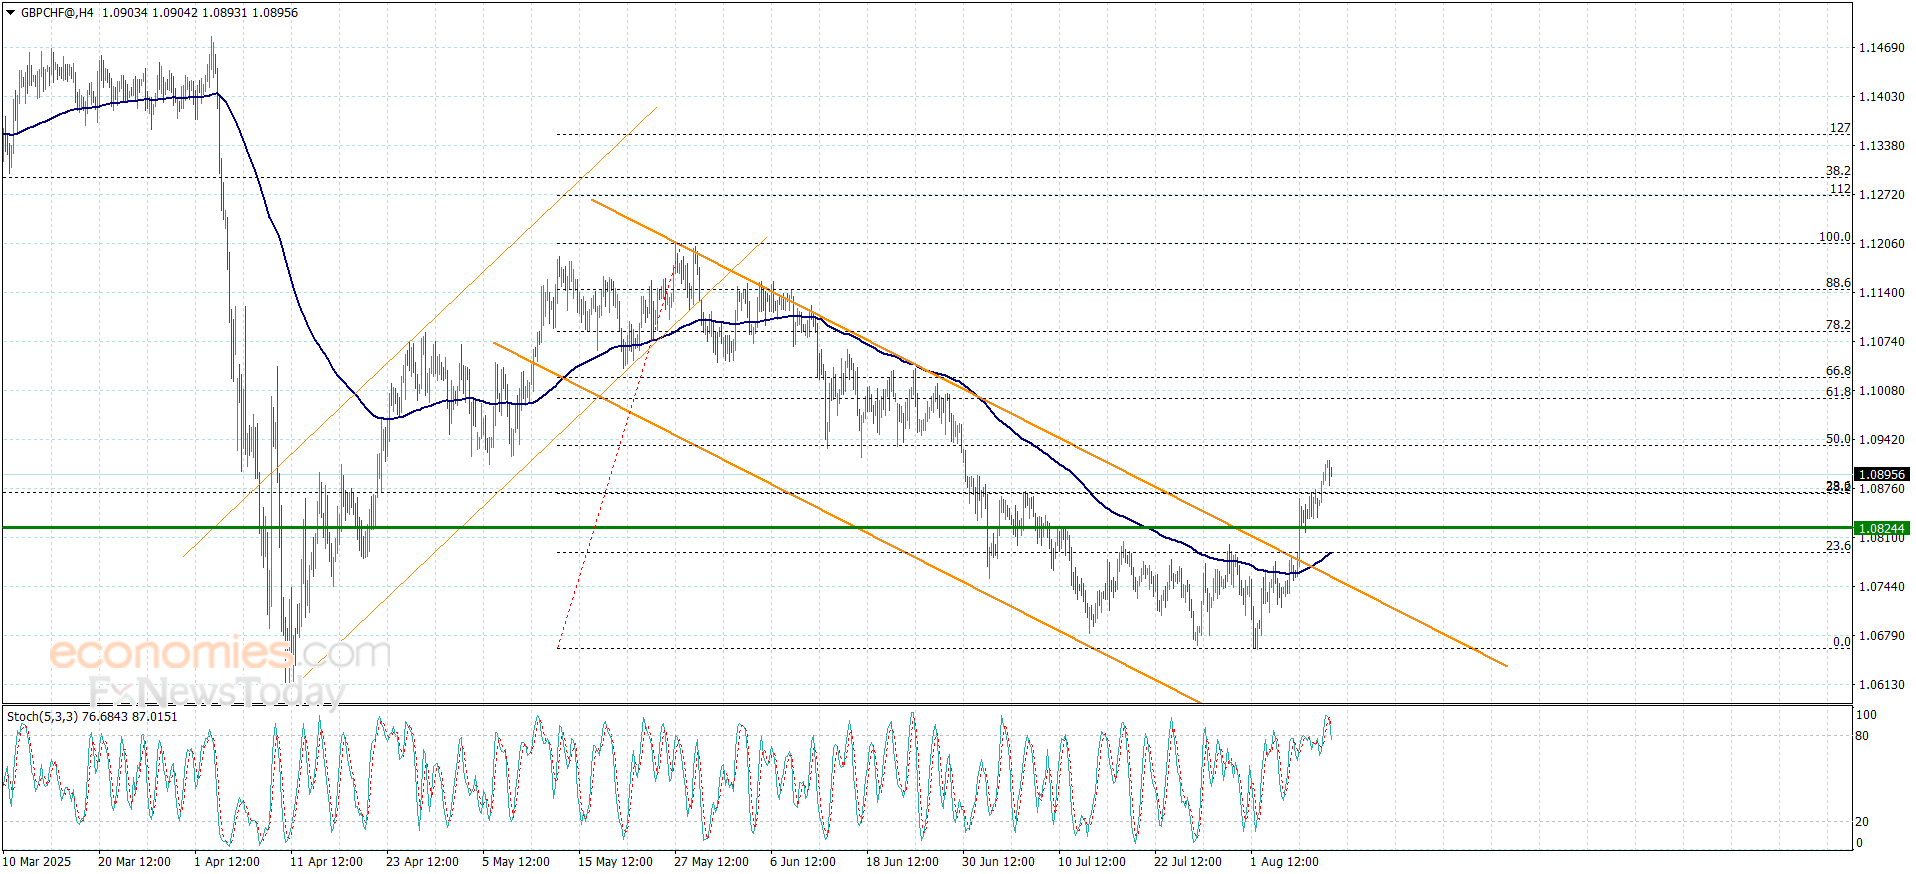
Task: Click the 1.07440 price axis label
Action: pyautogui.click(x=1881, y=587)
